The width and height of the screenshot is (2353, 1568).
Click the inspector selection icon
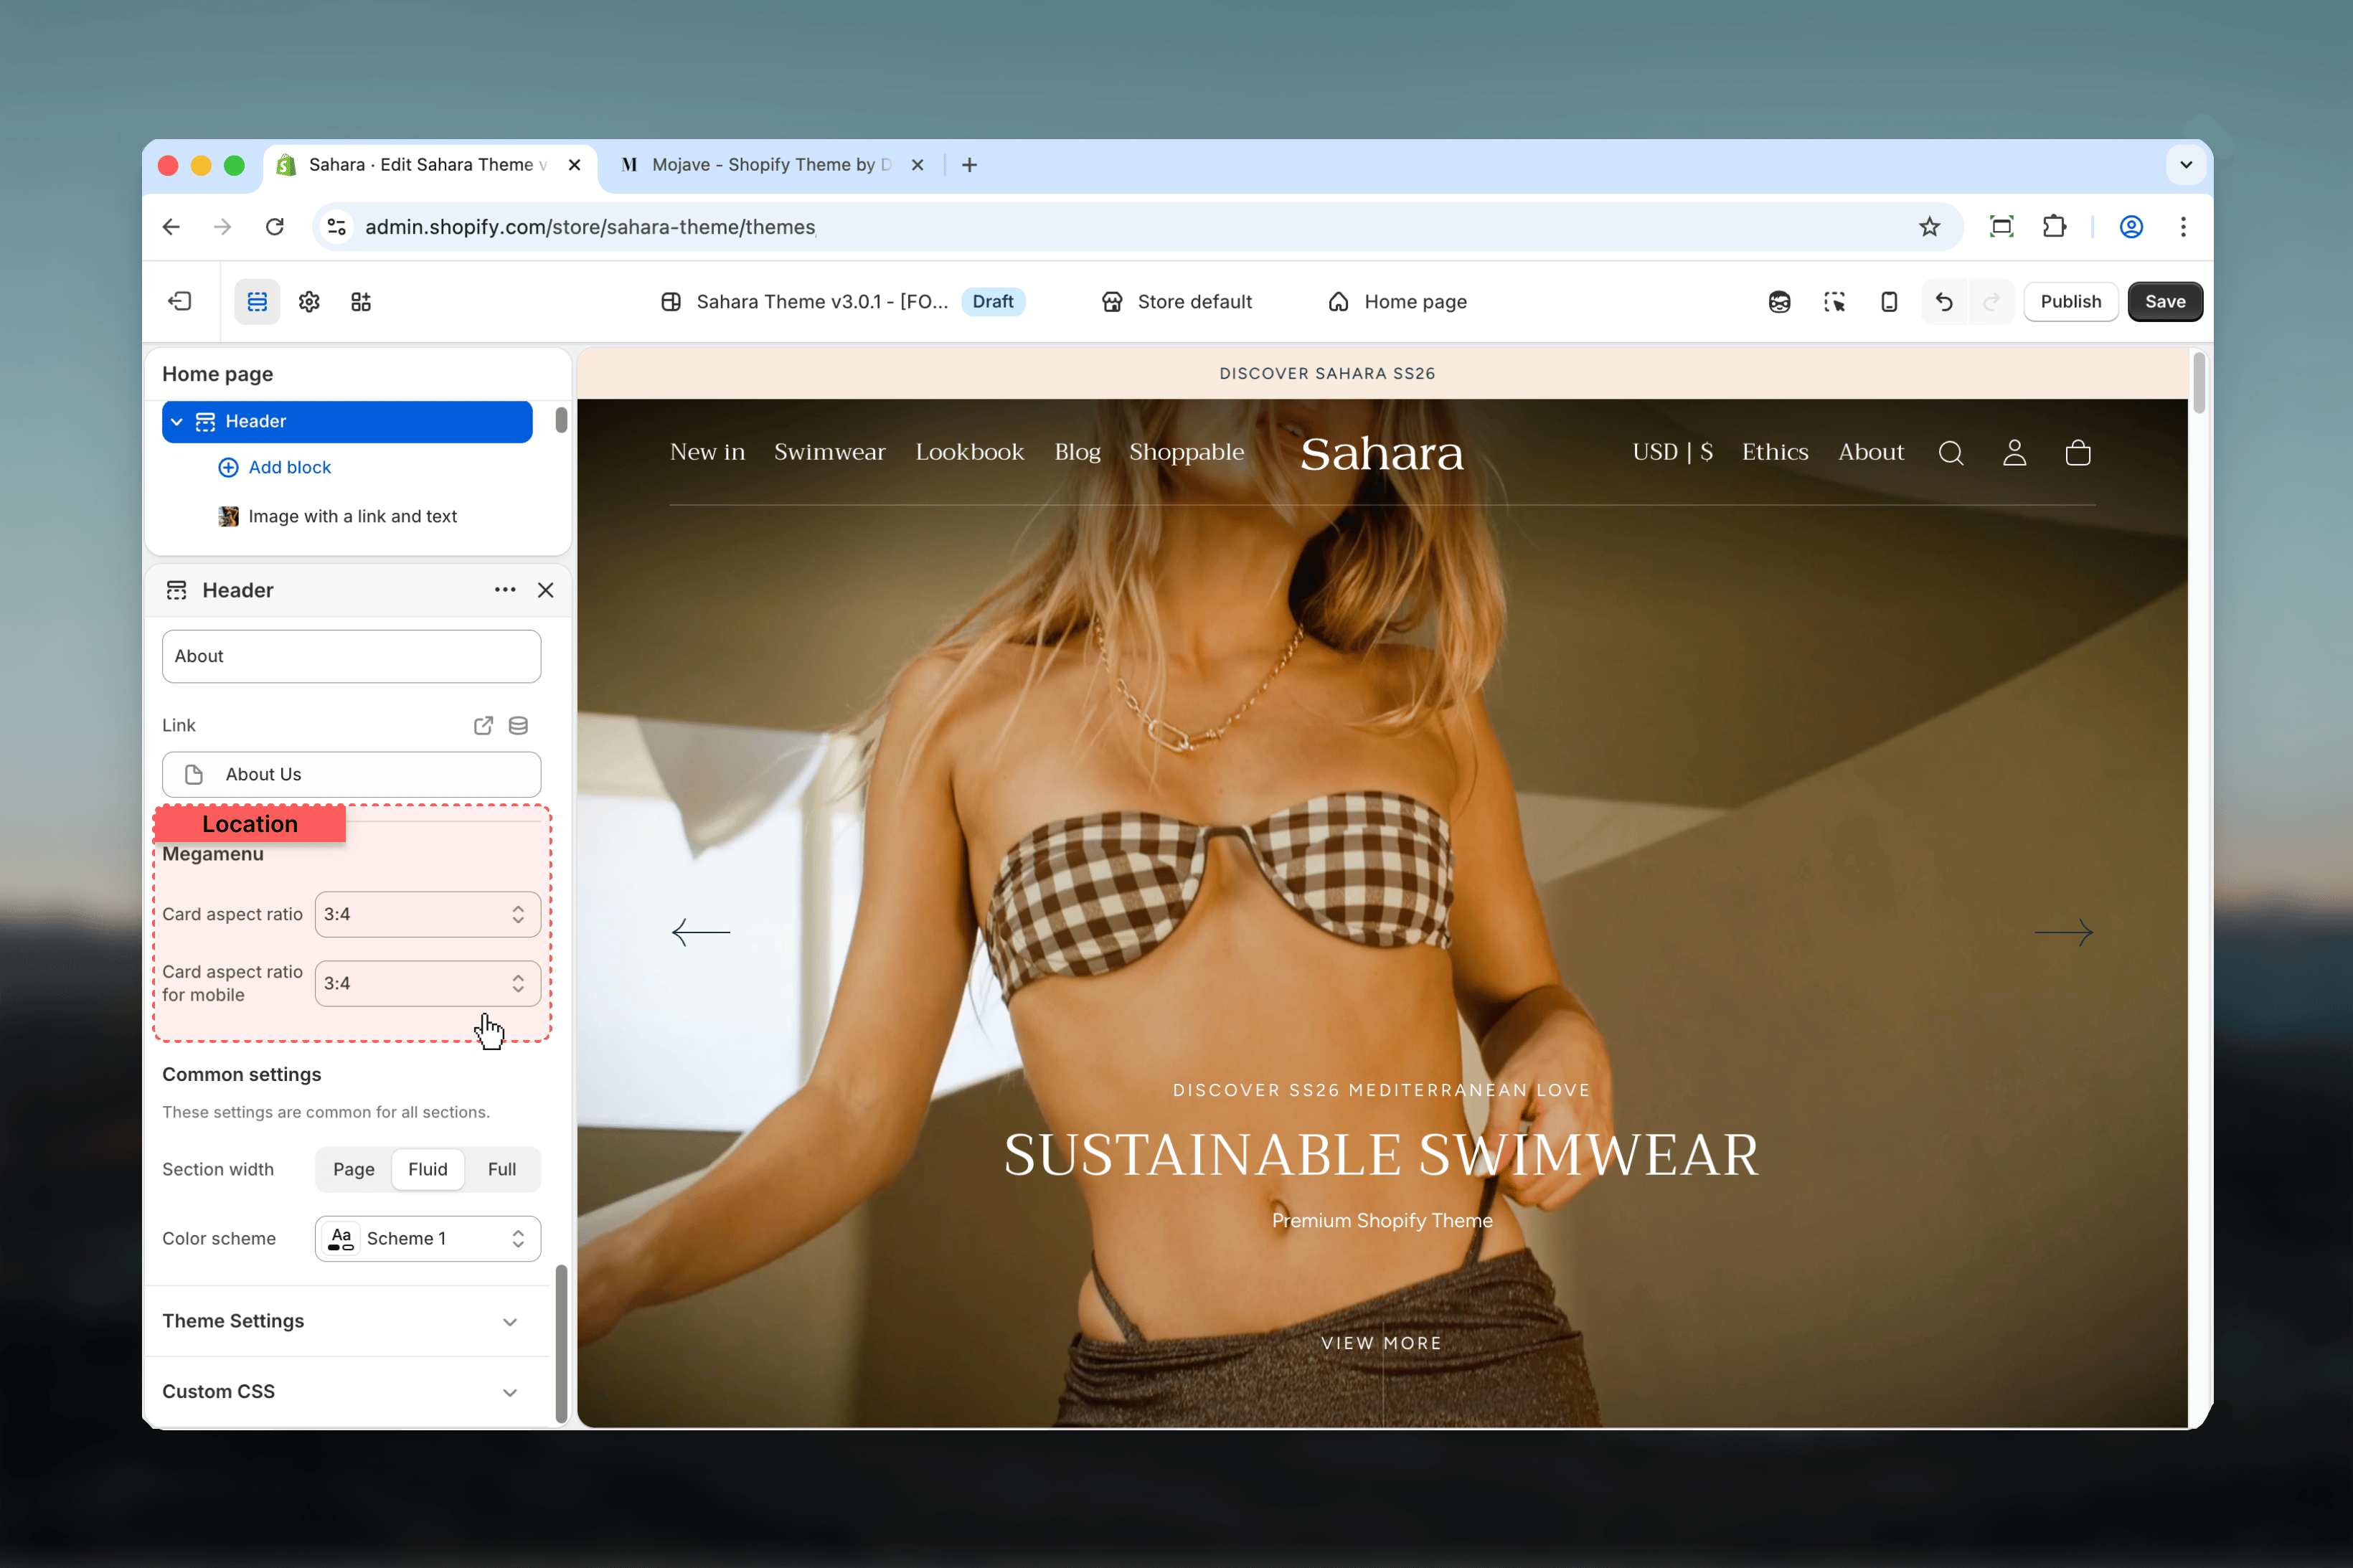tap(1834, 301)
